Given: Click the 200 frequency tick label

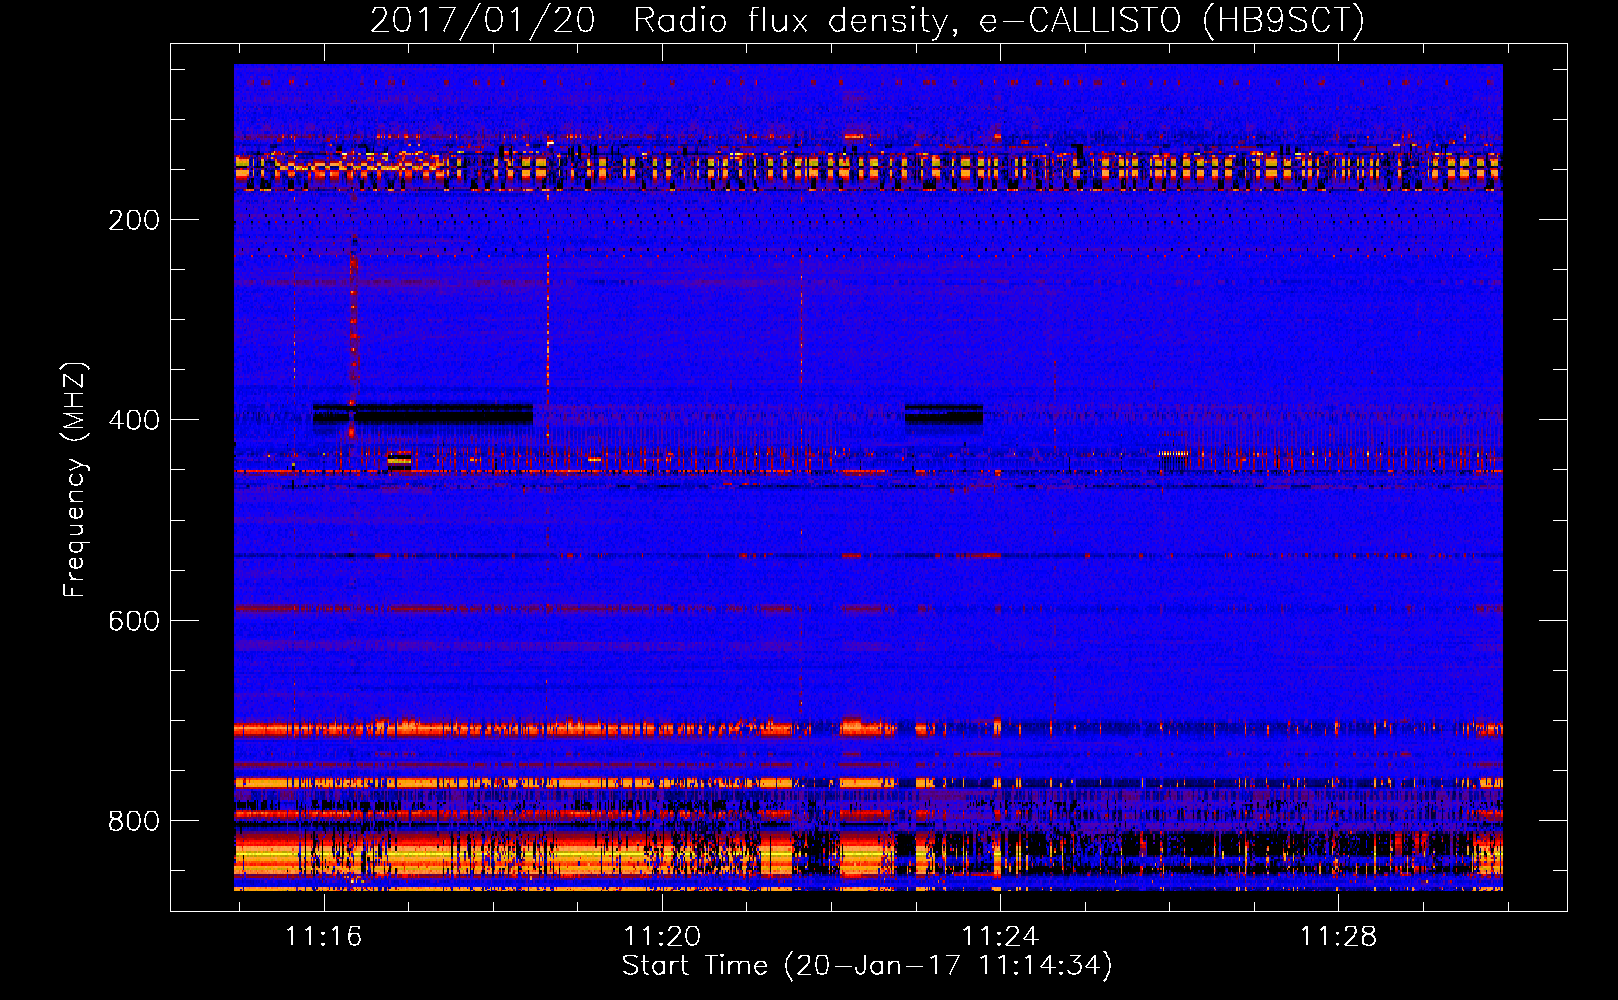Looking at the screenshot, I should (x=134, y=220).
